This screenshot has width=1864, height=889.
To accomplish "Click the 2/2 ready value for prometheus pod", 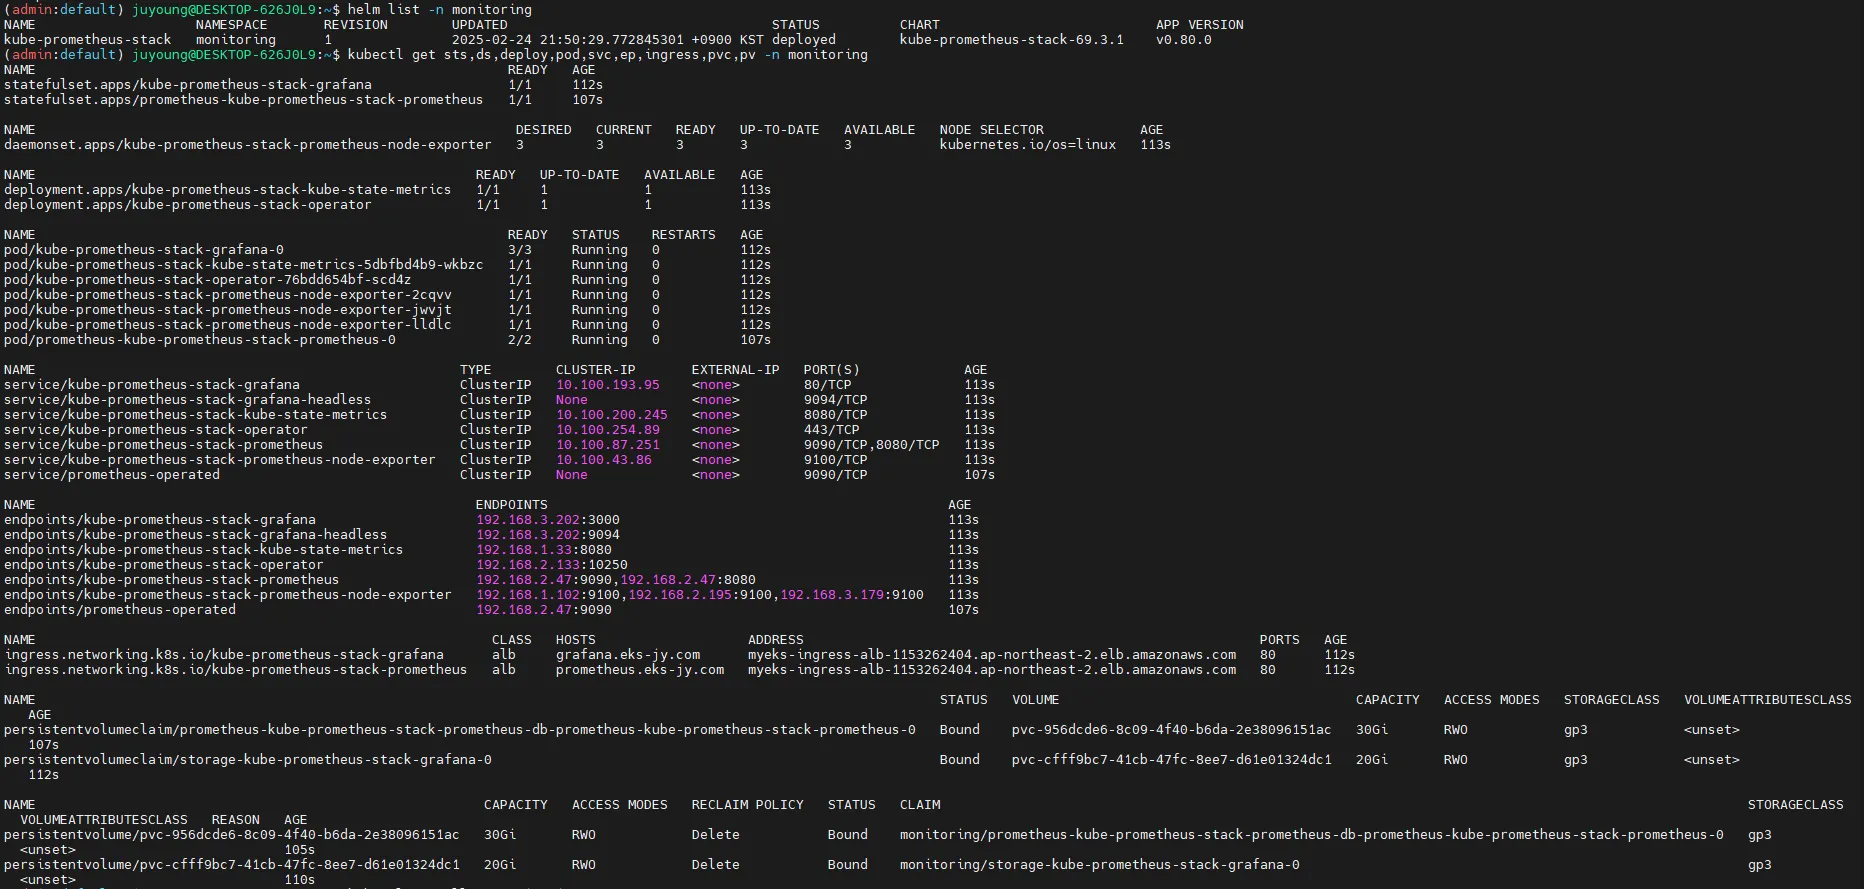I will click(520, 340).
